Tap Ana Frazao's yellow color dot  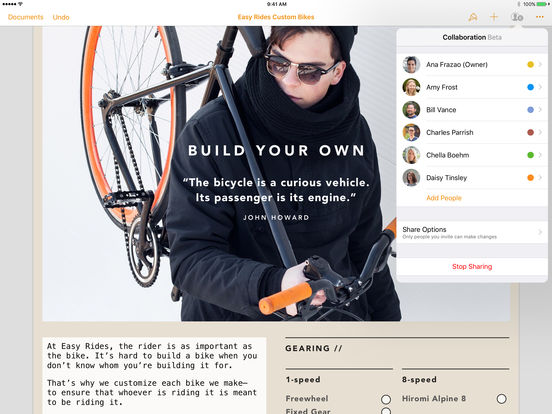(x=530, y=64)
